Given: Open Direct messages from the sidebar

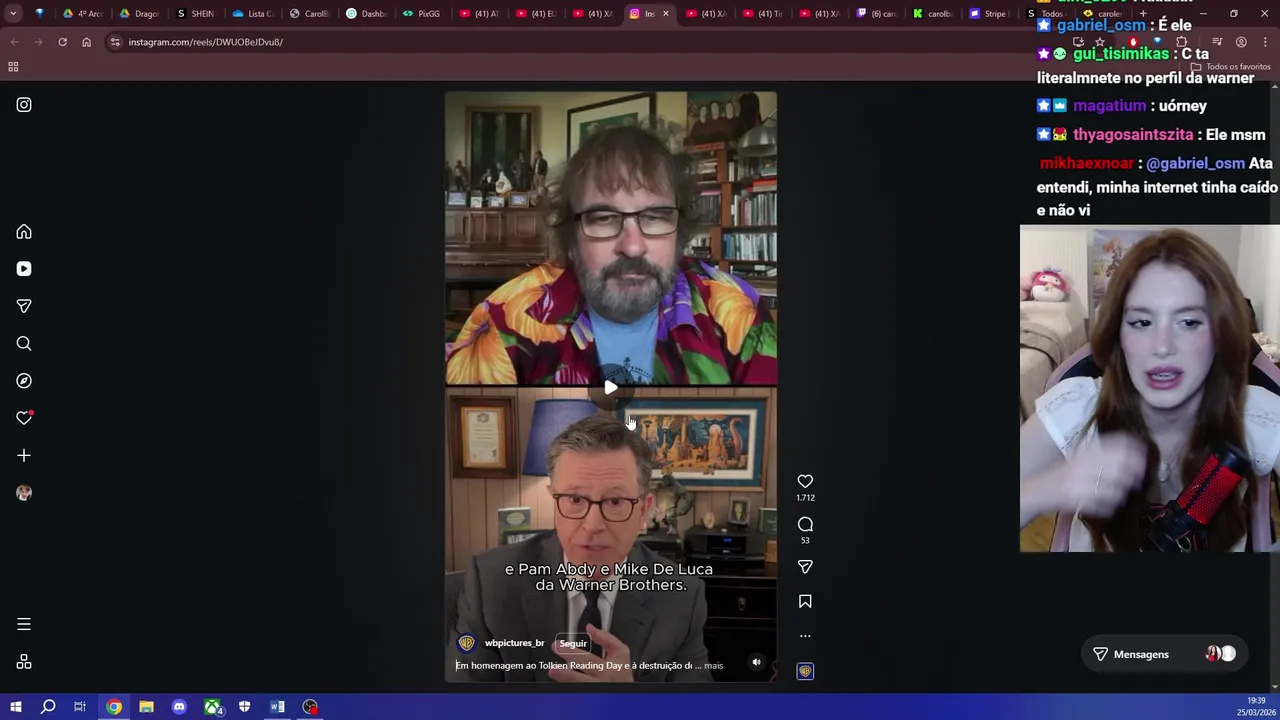Looking at the screenshot, I should point(24,306).
